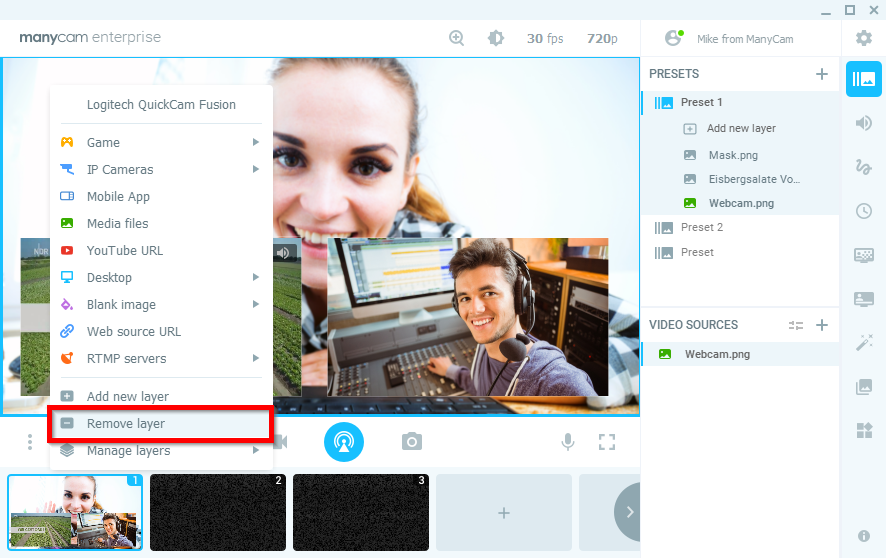Click Remove layer in context menu

click(x=161, y=424)
